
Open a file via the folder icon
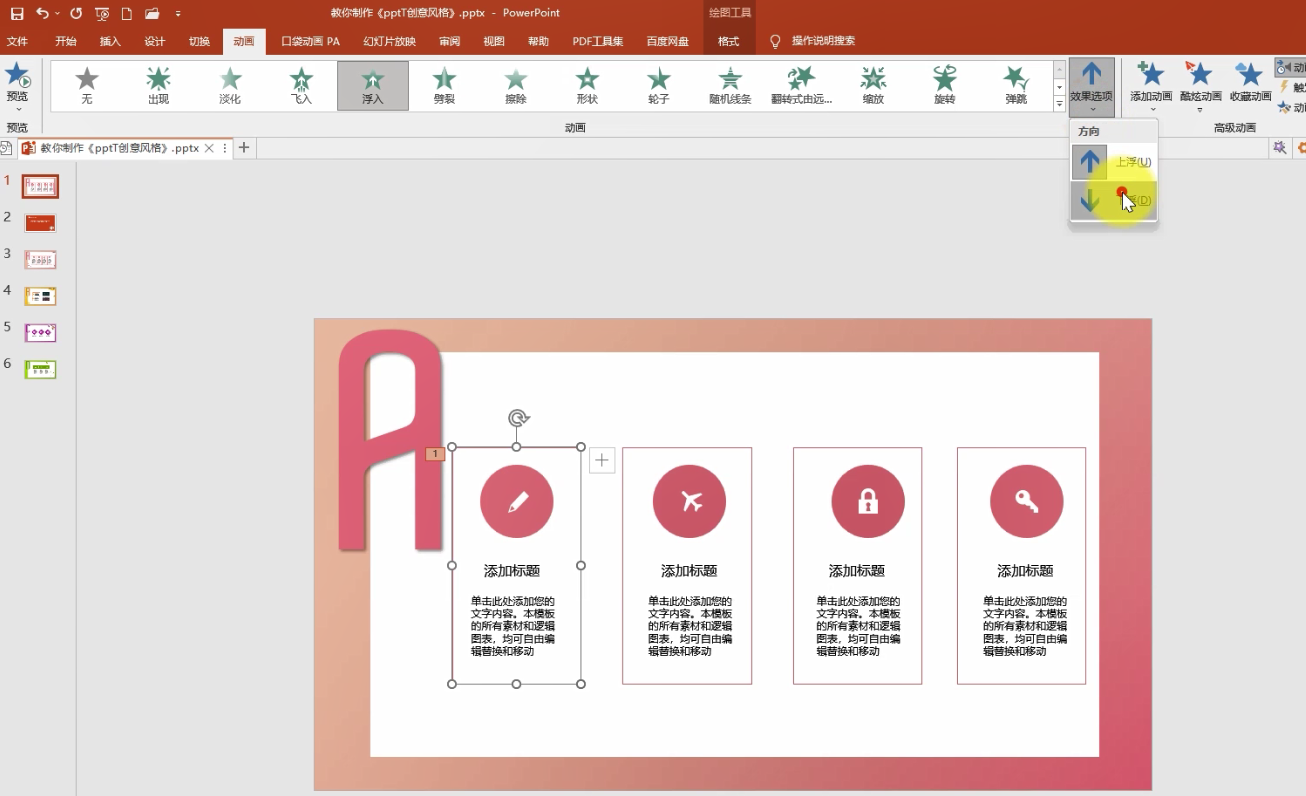(x=152, y=13)
